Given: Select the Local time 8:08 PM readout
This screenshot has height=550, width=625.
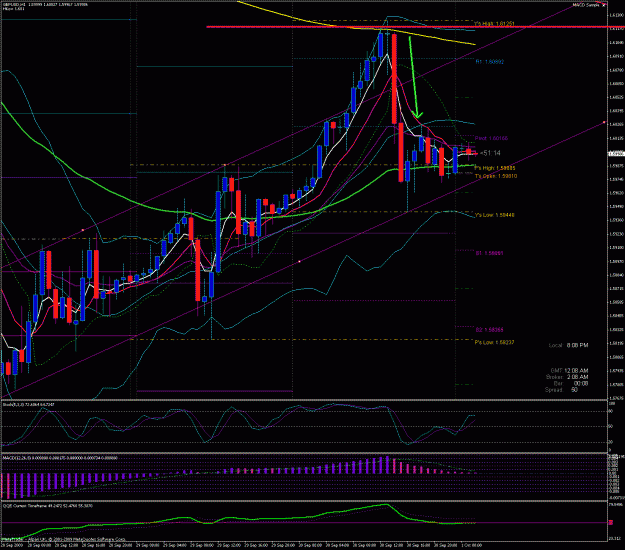Looking at the screenshot, I should pyautogui.click(x=568, y=345).
